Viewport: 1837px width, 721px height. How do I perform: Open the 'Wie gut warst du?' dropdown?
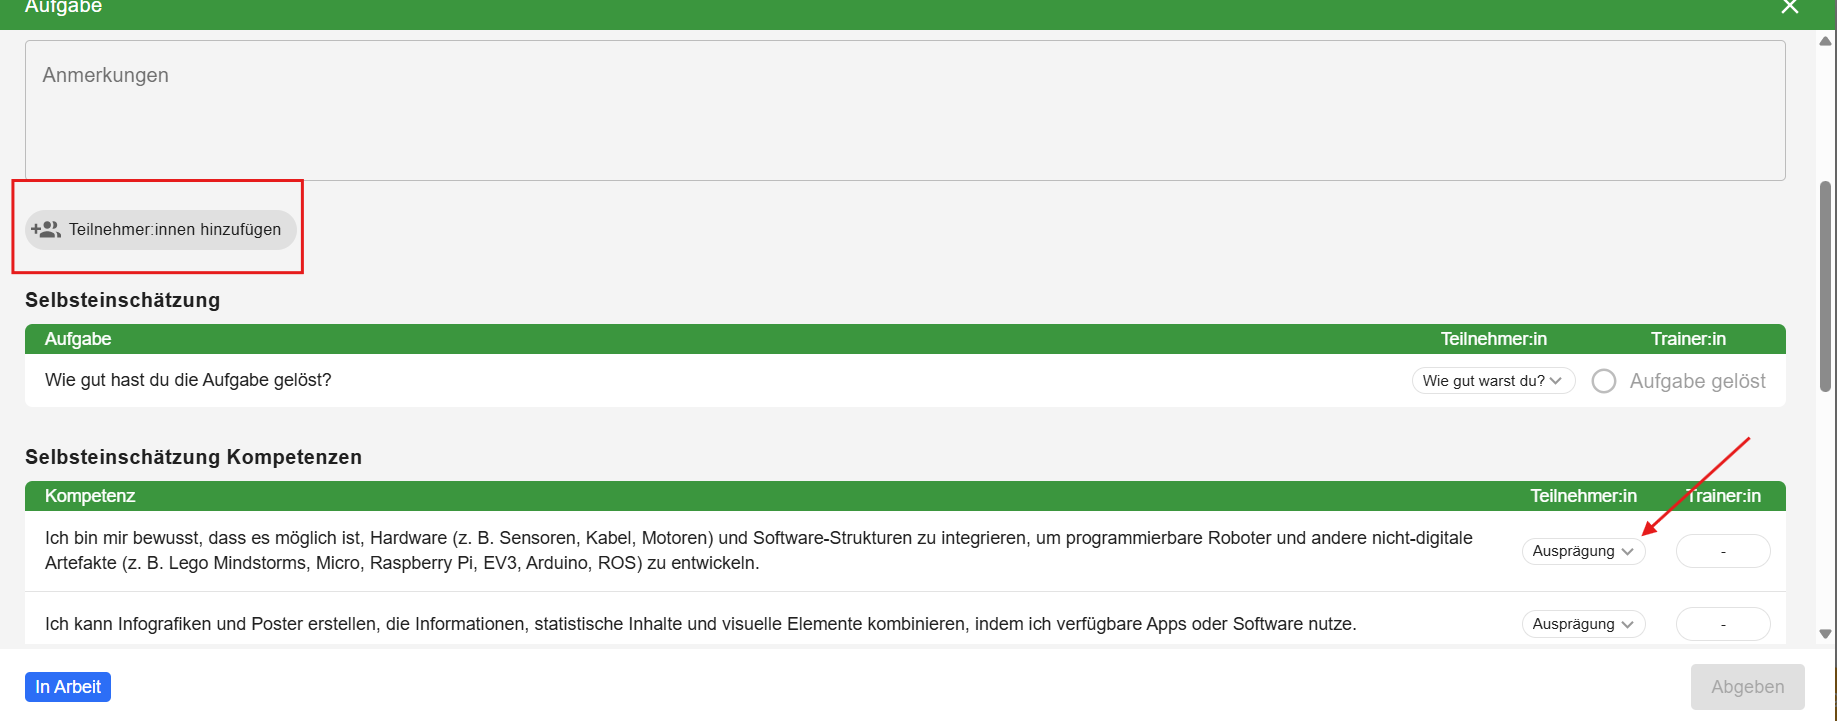[x=1492, y=381]
